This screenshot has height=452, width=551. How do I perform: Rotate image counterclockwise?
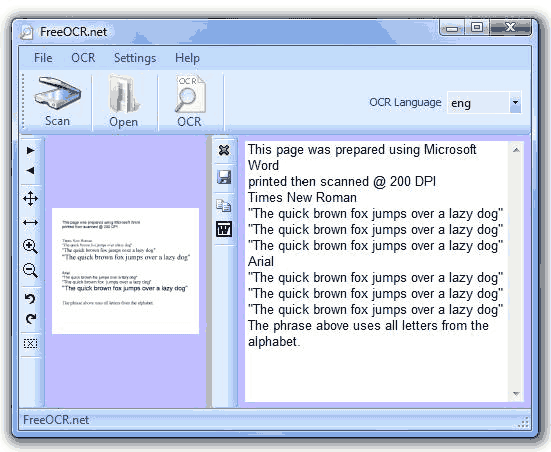pos(31,299)
